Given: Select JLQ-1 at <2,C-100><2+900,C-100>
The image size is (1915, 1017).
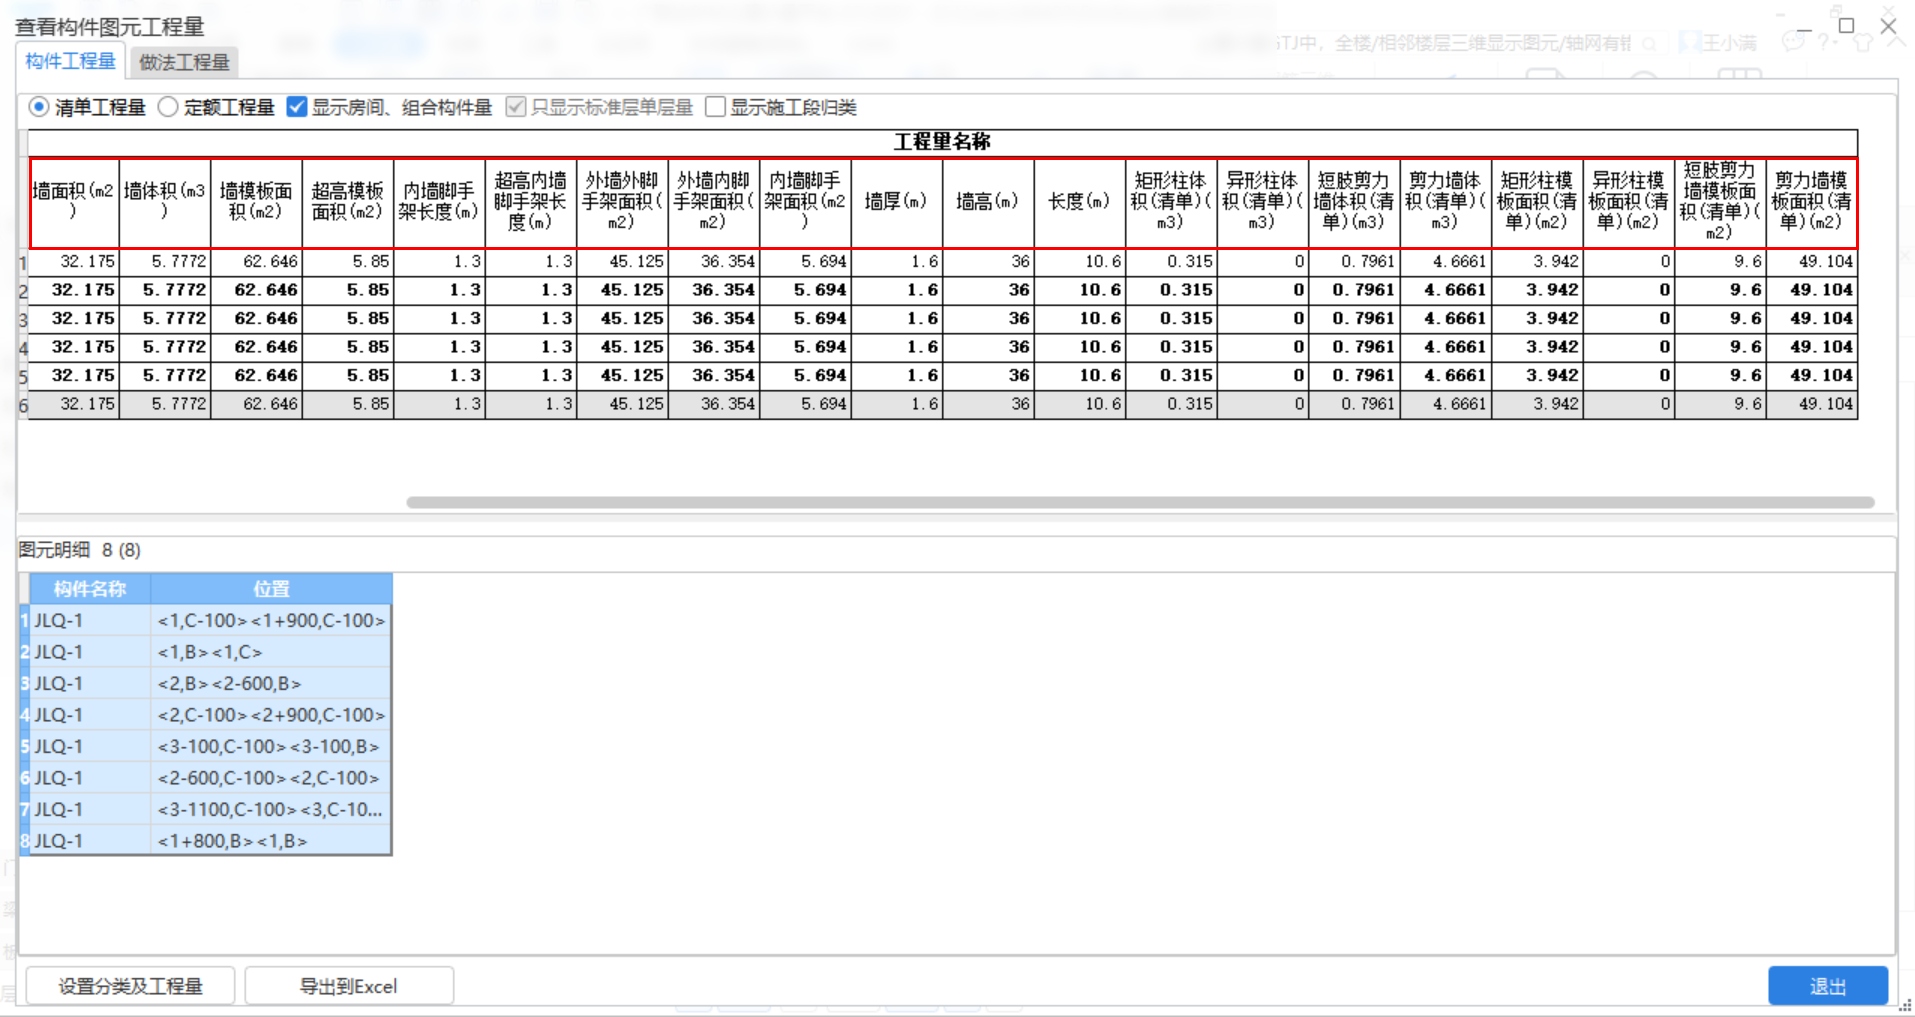Looking at the screenshot, I should click(205, 715).
